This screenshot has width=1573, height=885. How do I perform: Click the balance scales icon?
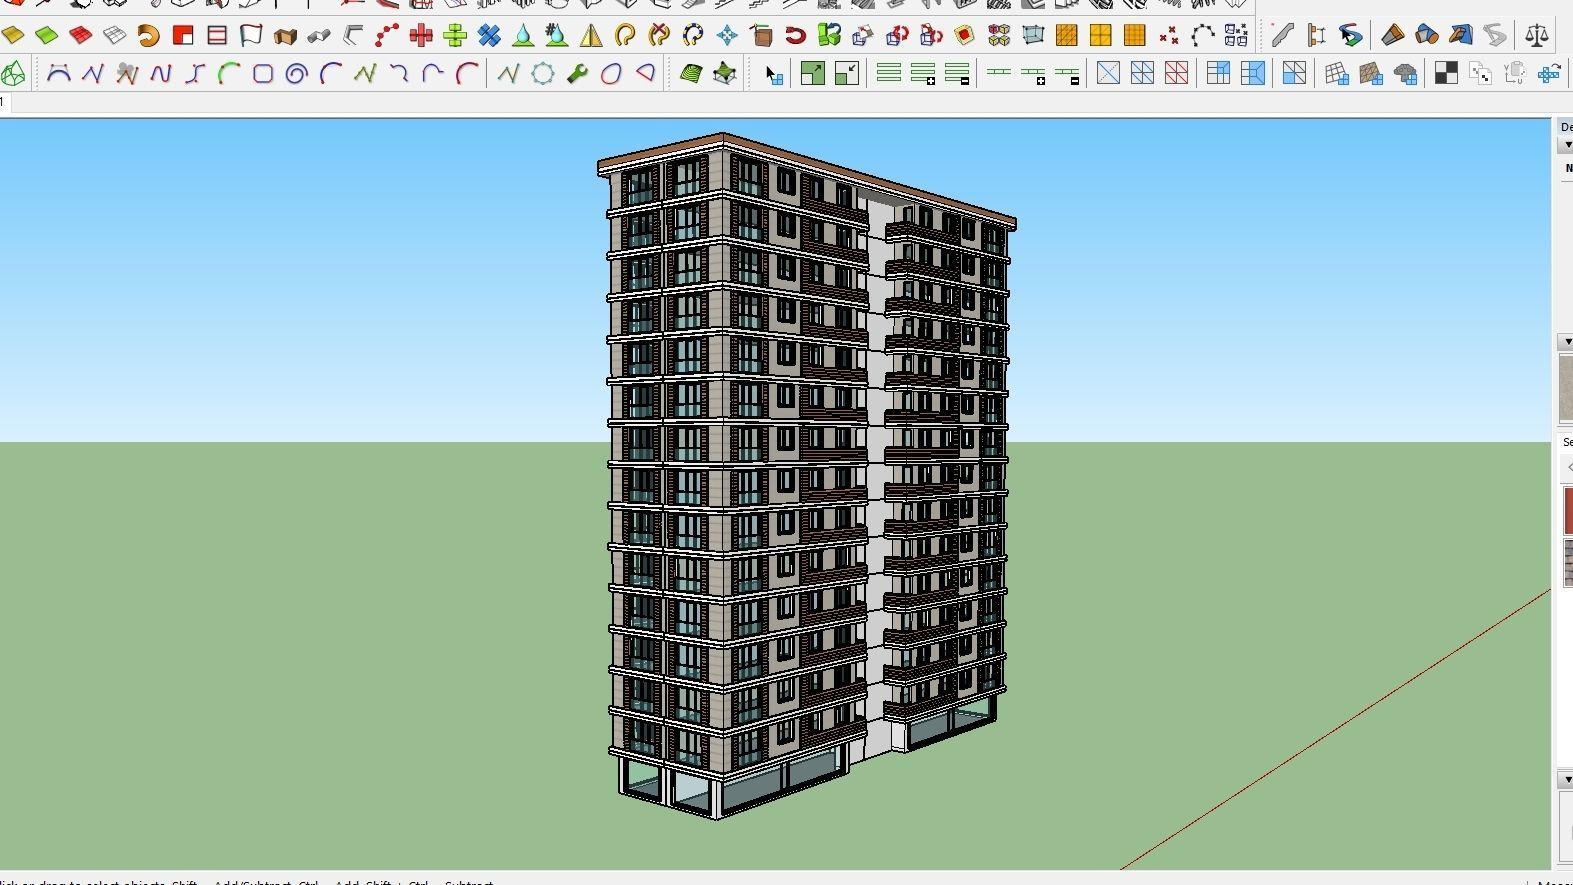point(1537,36)
